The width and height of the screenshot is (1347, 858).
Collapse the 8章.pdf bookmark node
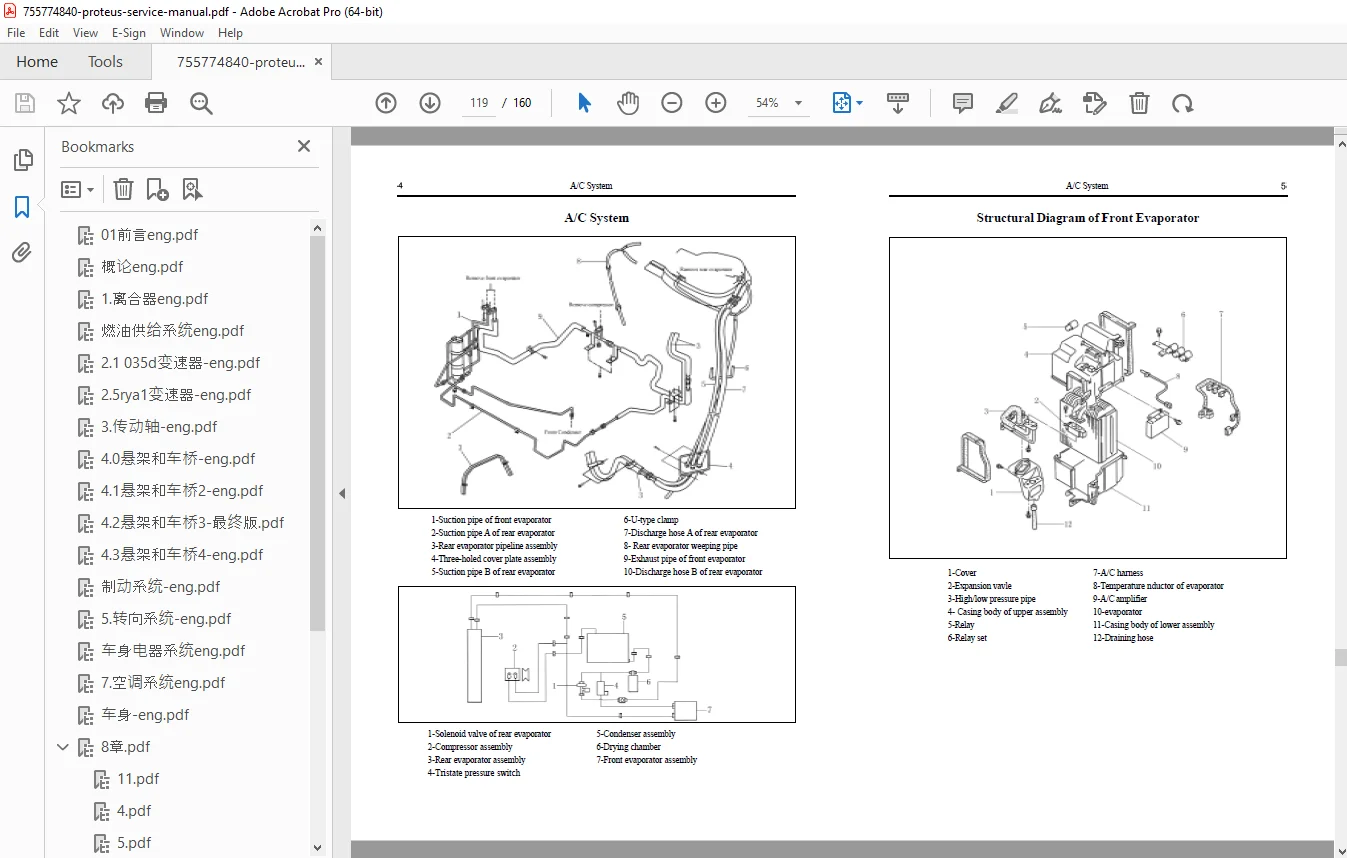pyautogui.click(x=64, y=747)
